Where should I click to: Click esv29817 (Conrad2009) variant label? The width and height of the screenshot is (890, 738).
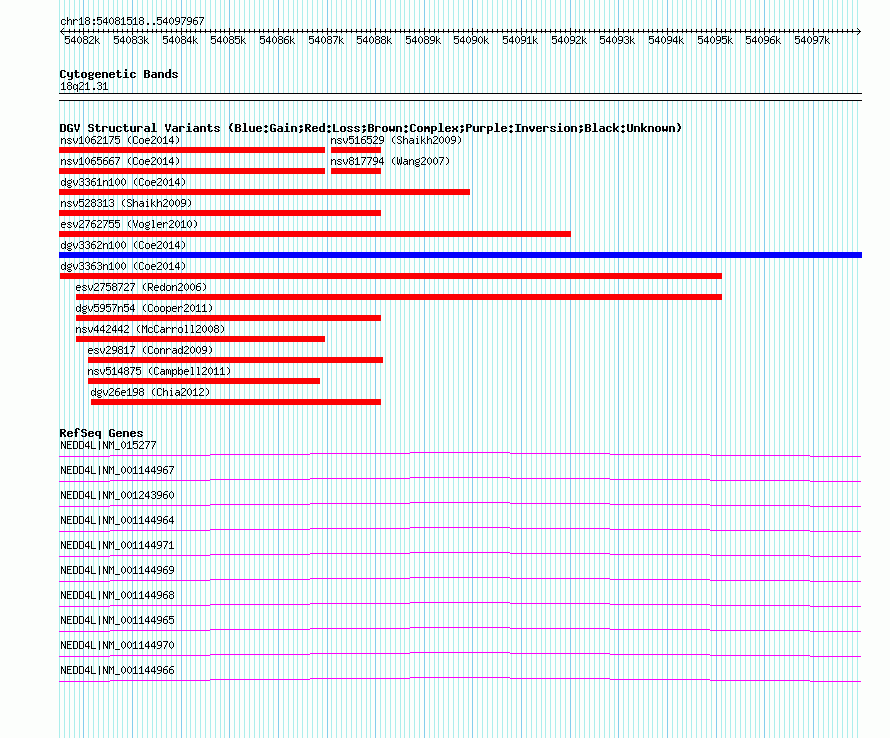[150, 350]
